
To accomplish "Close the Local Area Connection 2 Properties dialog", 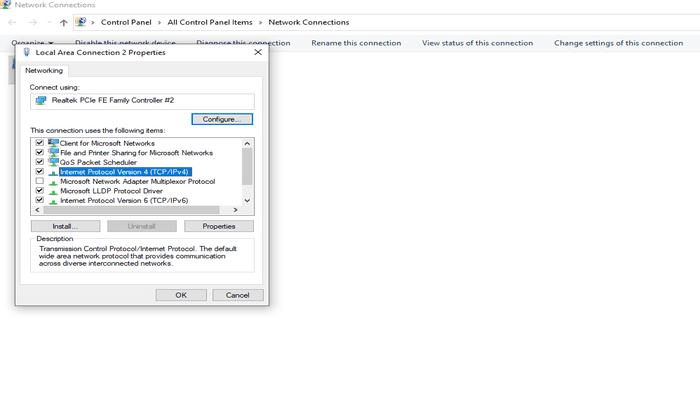I will point(258,52).
